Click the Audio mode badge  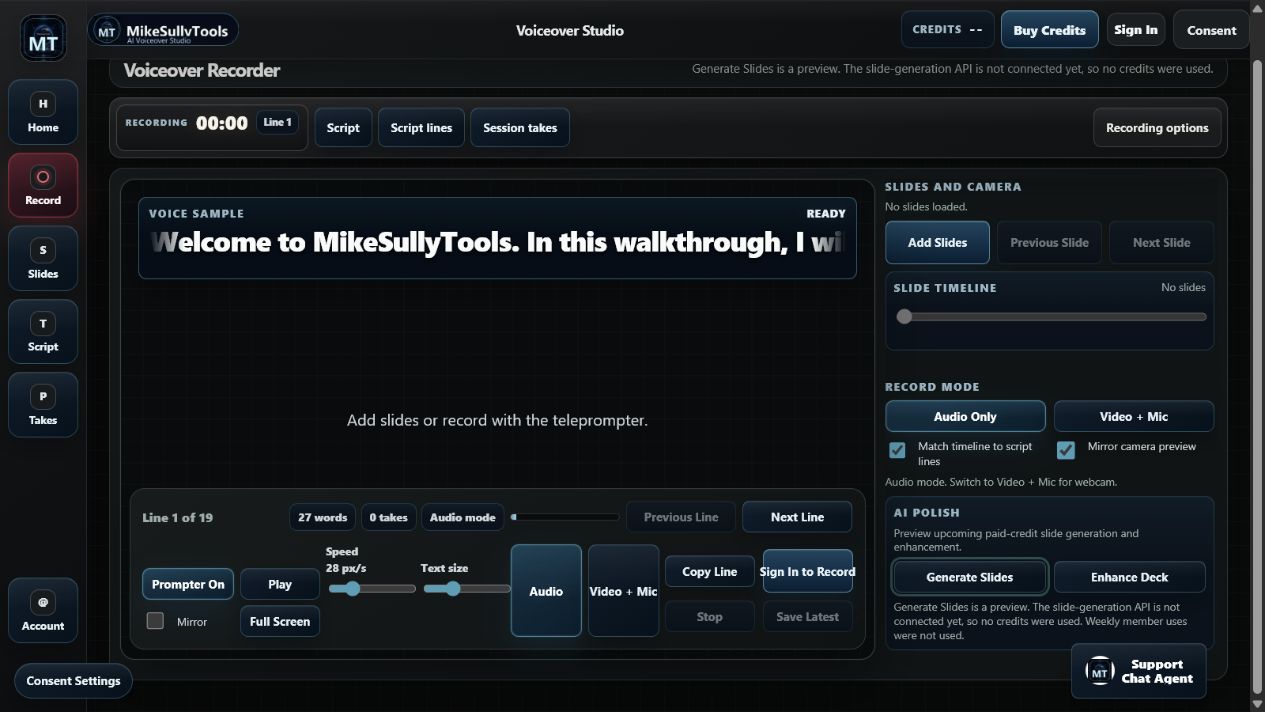(x=462, y=517)
